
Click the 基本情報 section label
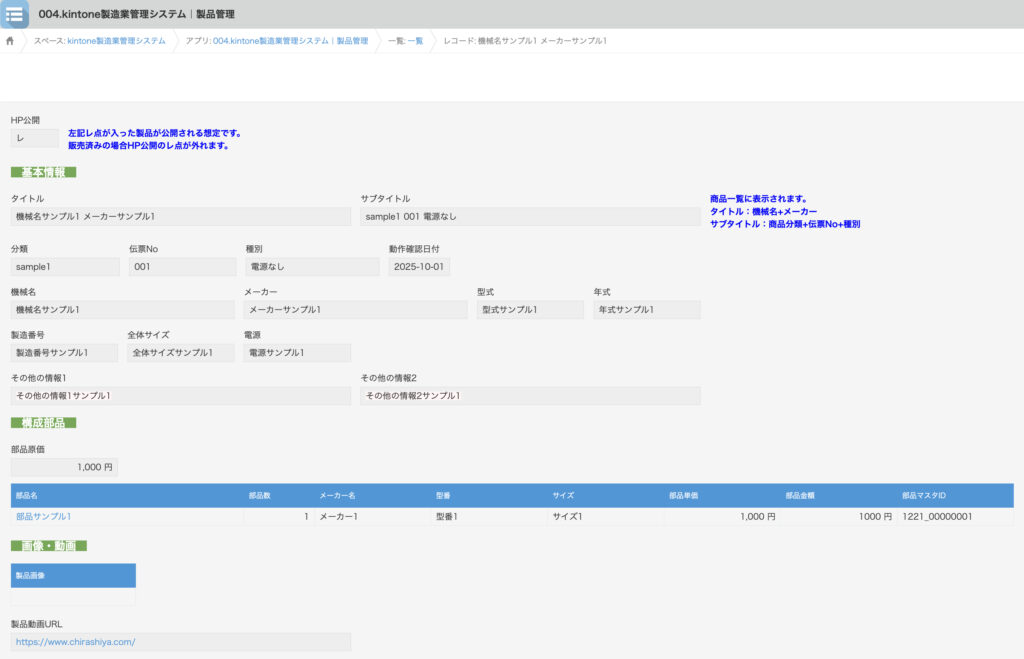(44, 172)
